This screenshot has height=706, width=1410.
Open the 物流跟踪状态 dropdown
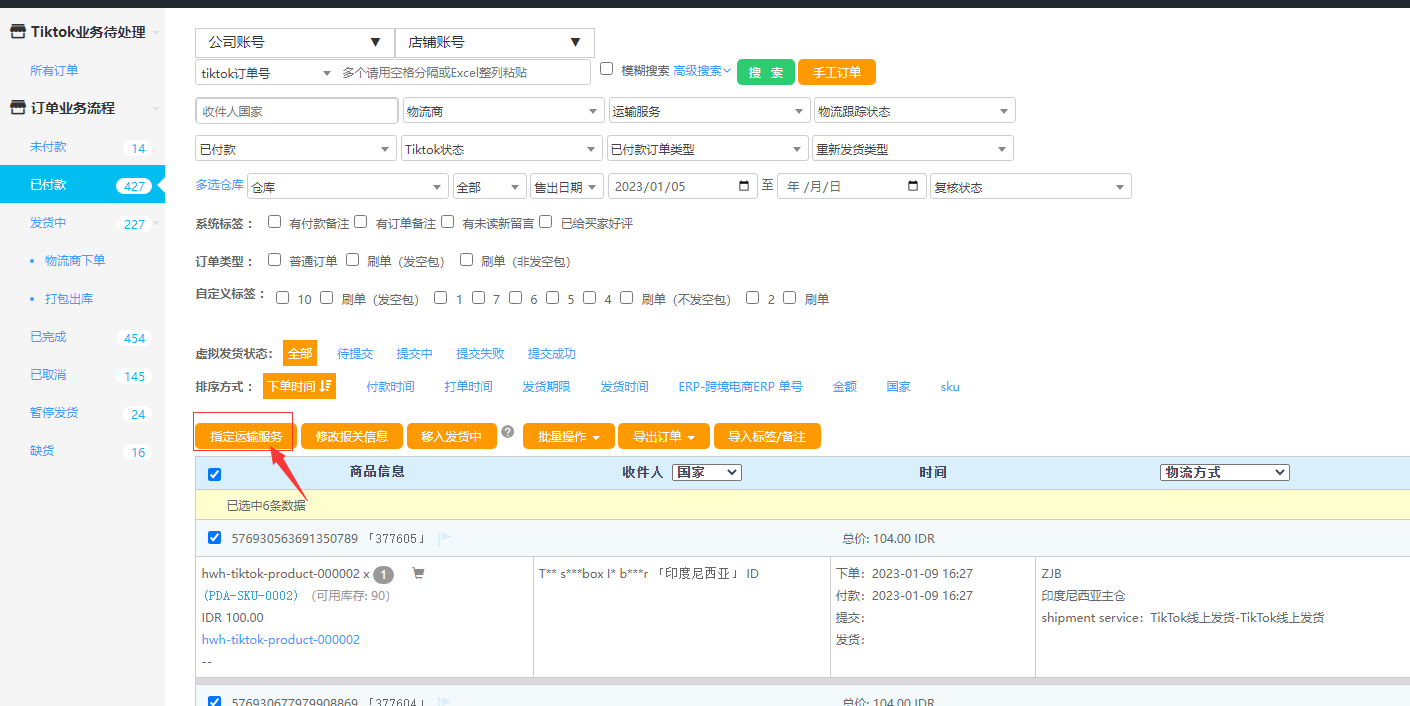coord(915,111)
